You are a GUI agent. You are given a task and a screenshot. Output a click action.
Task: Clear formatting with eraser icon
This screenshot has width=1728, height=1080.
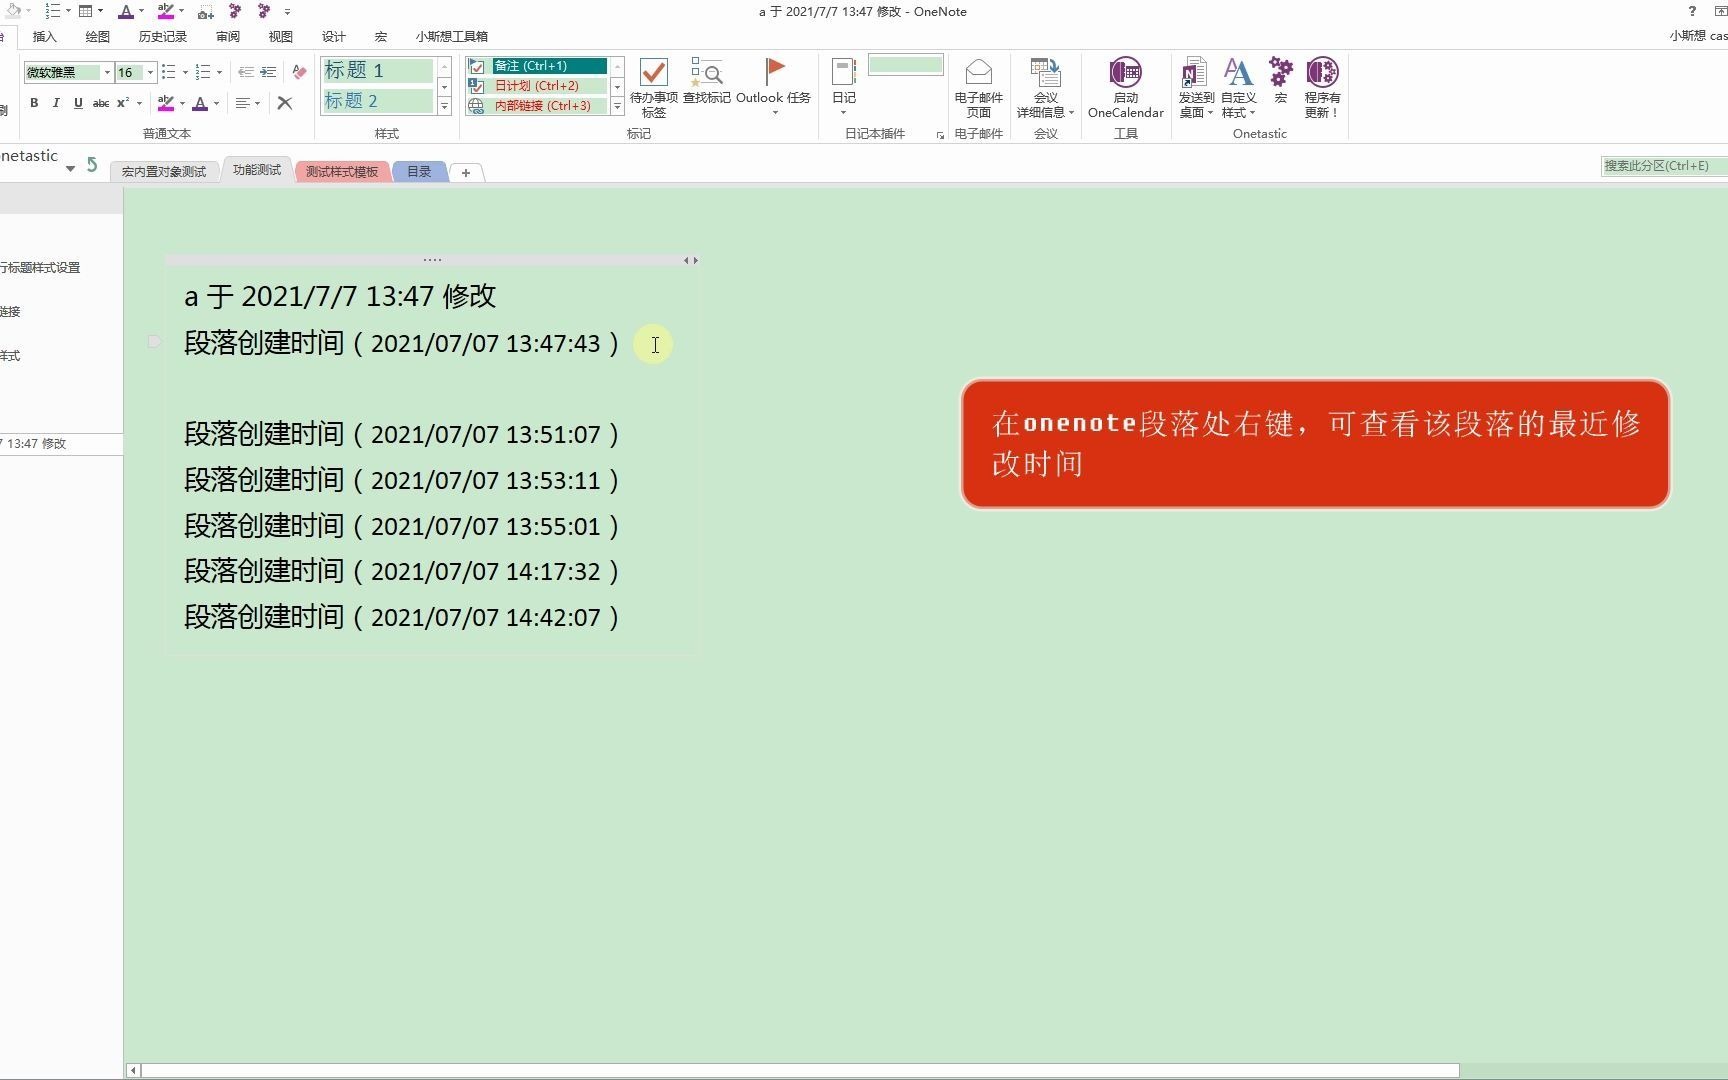(x=299, y=72)
